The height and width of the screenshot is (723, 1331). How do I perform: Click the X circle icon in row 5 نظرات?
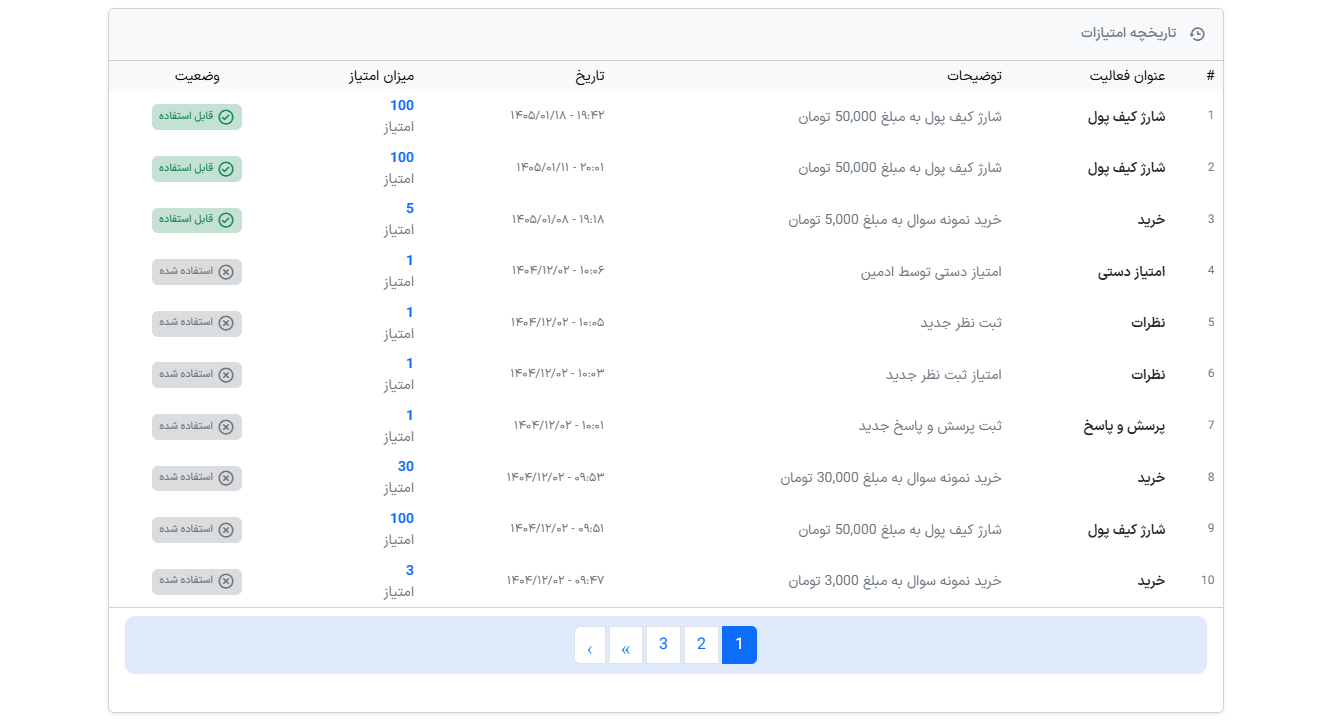[226, 323]
